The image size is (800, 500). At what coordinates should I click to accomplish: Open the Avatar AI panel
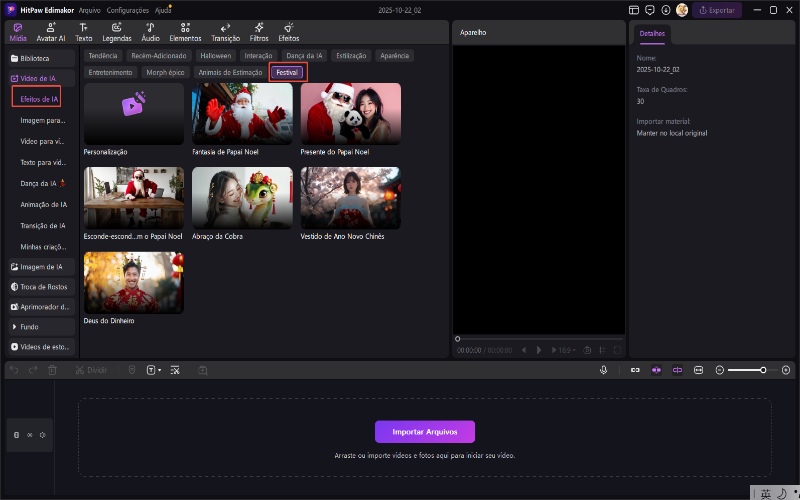tap(51, 31)
